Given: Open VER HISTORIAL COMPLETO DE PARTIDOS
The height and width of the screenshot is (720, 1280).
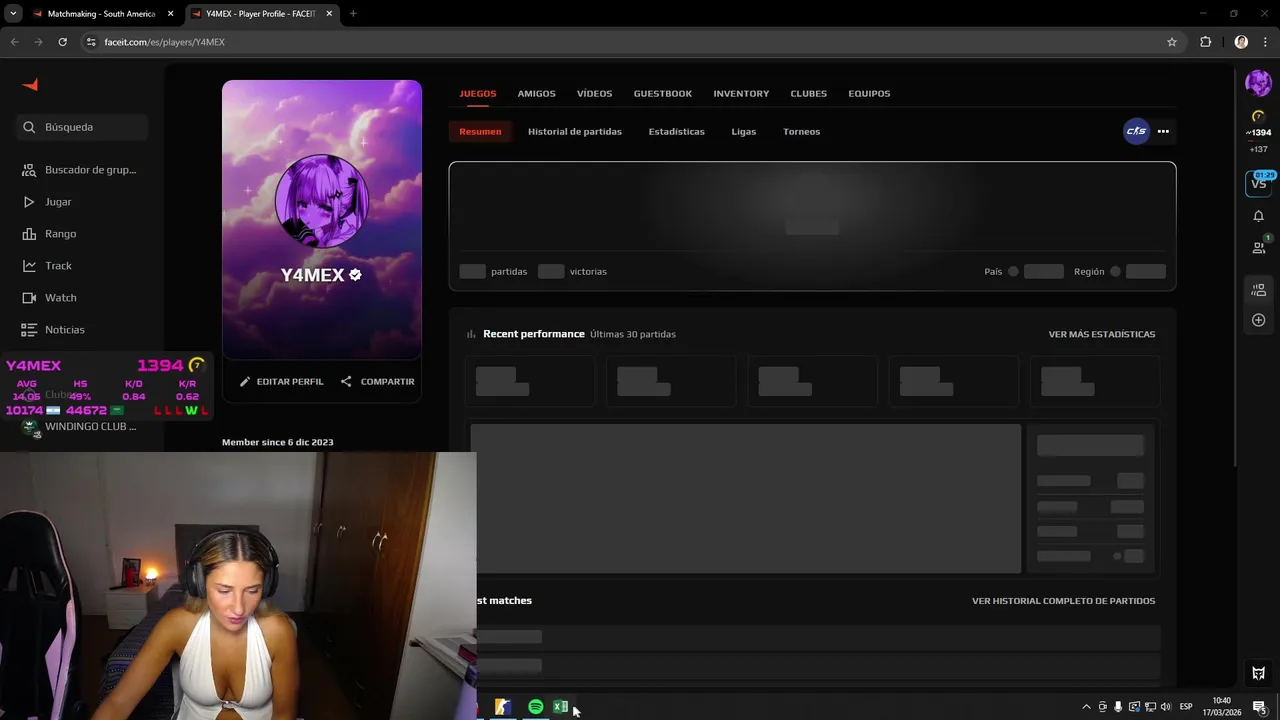Looking at the screenshot, I should [1063, 601].
